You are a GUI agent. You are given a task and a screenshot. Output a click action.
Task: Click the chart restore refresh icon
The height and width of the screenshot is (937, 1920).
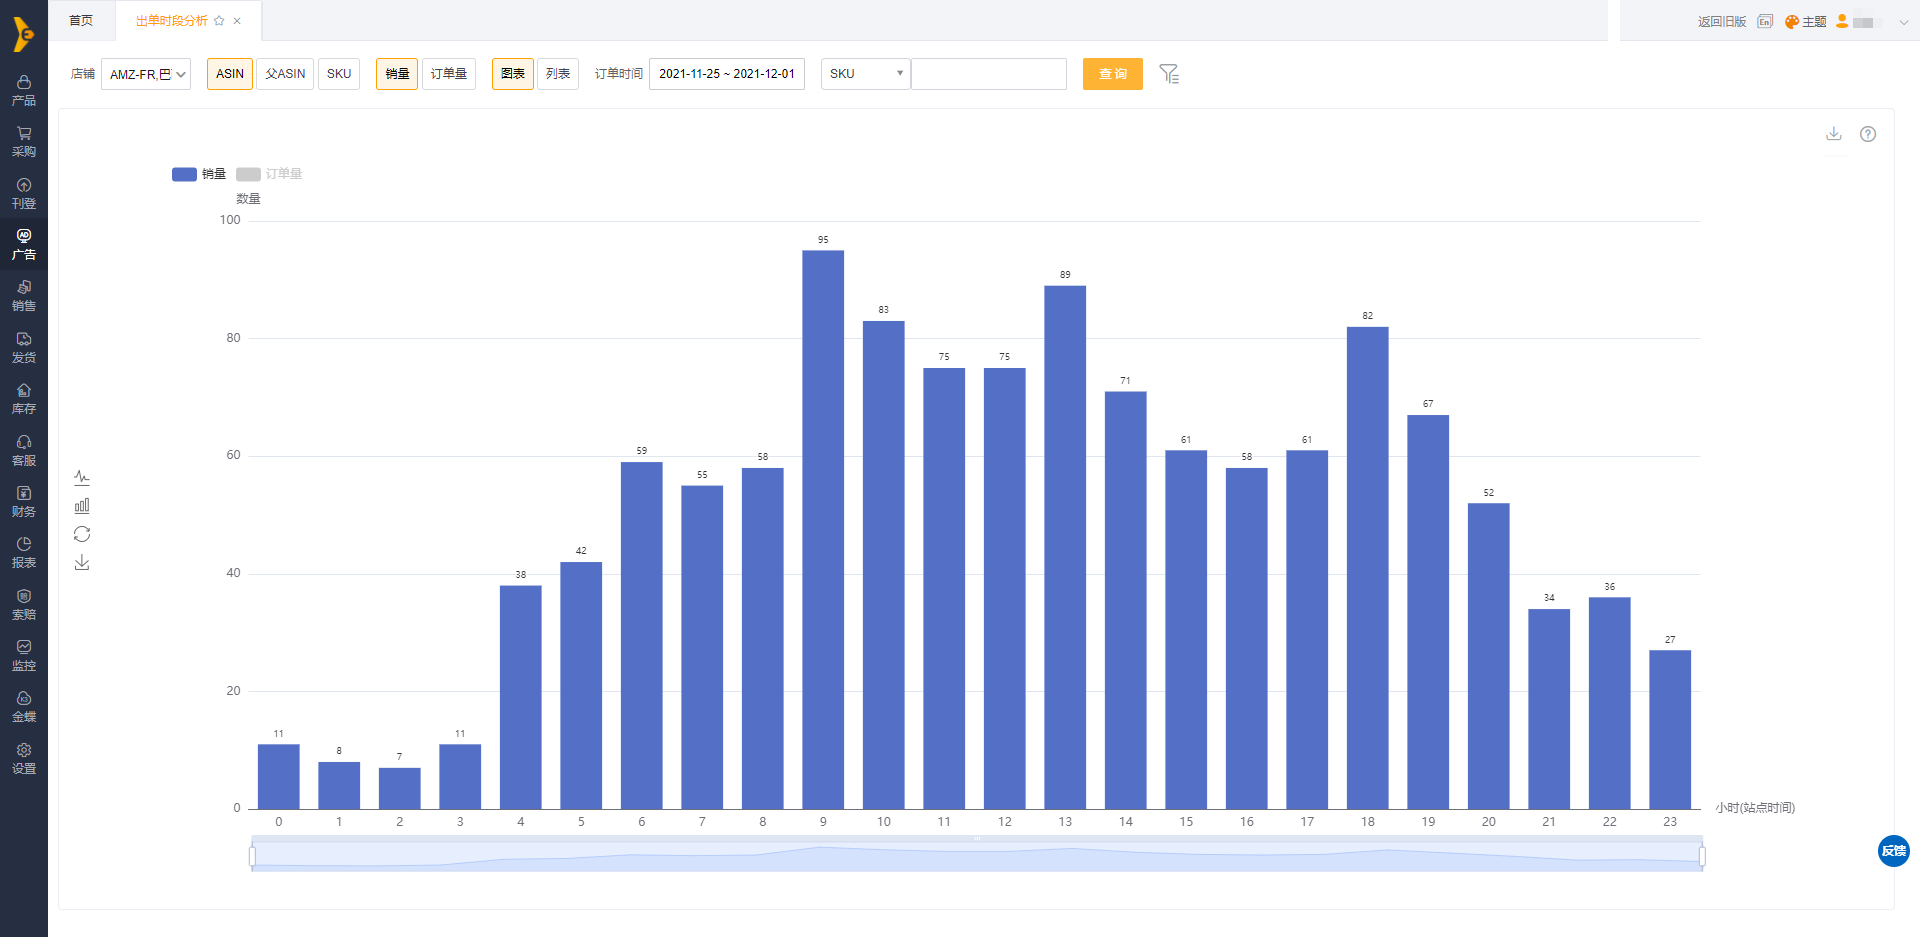pos(82,534)
